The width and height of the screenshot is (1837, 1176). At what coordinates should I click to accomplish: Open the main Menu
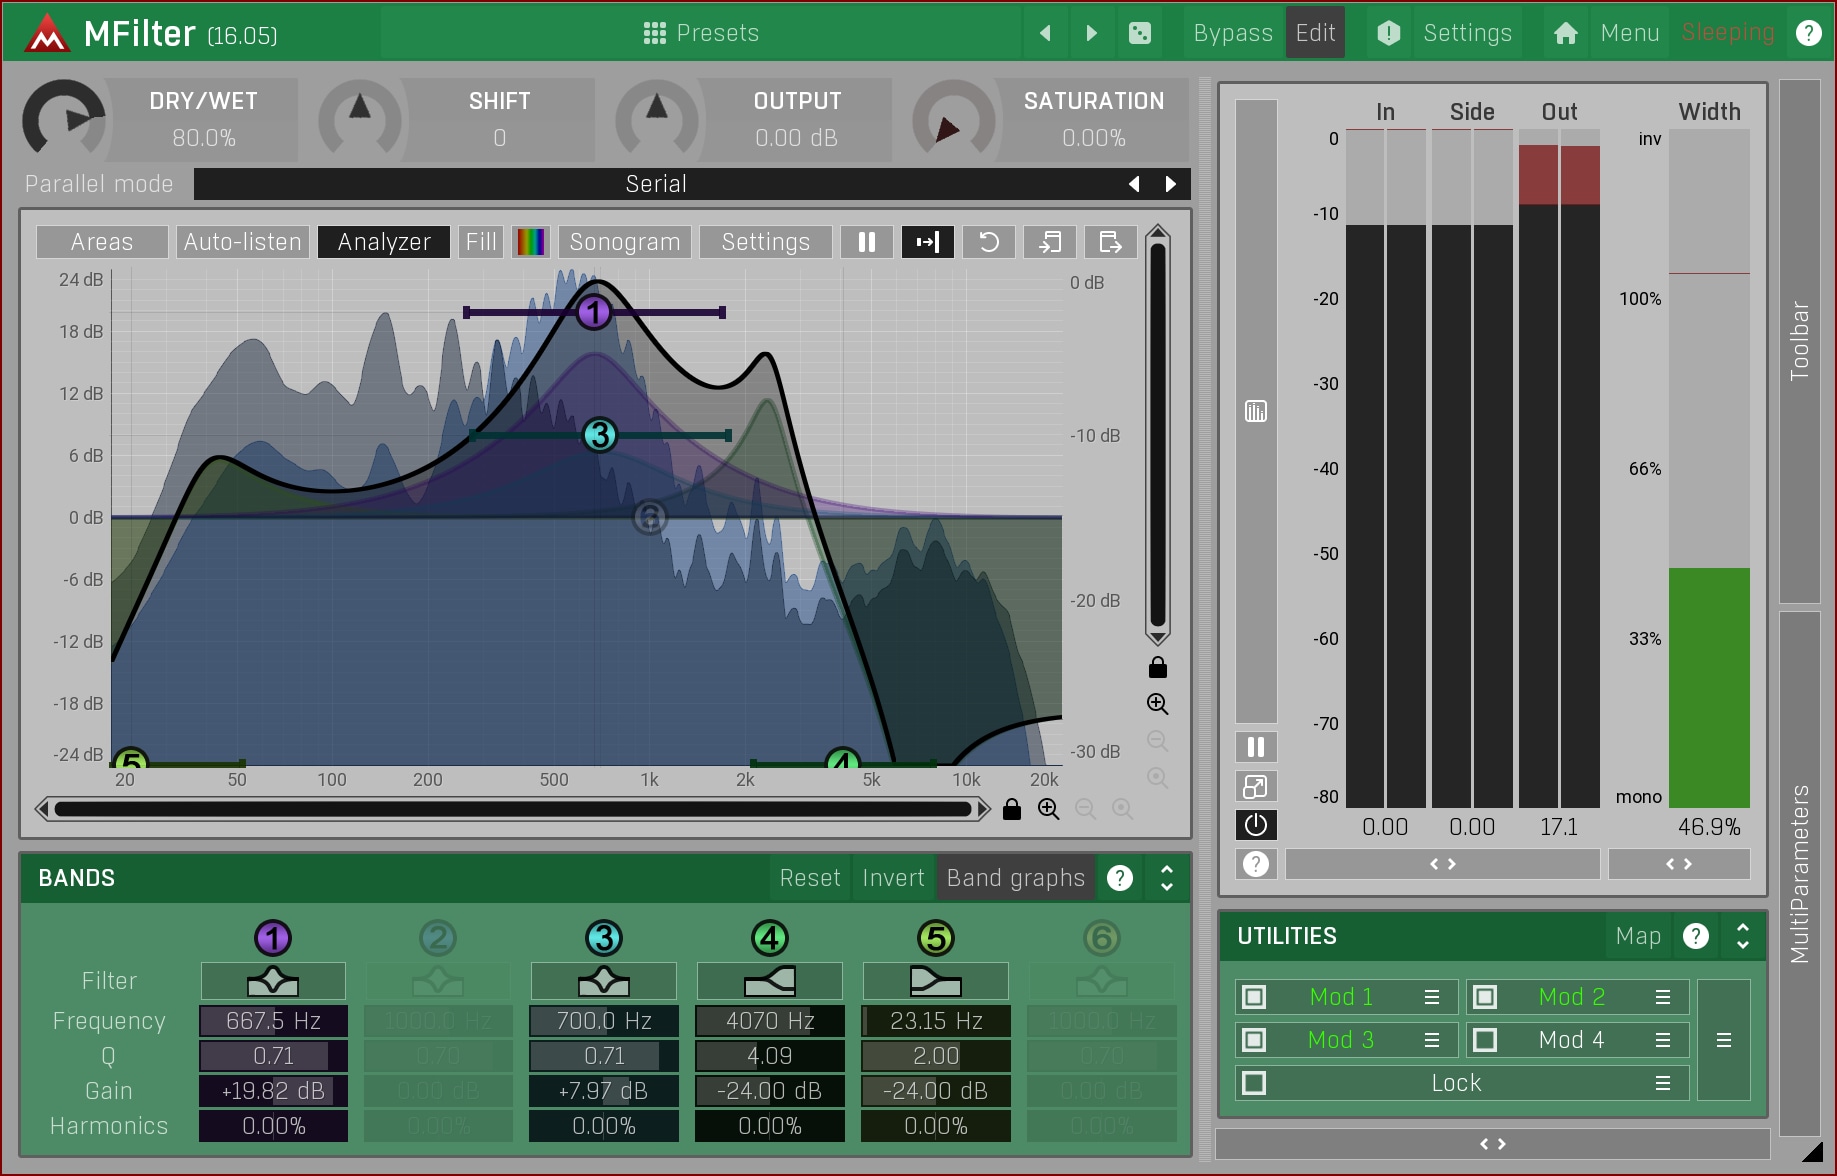(x=1630, y=33)
